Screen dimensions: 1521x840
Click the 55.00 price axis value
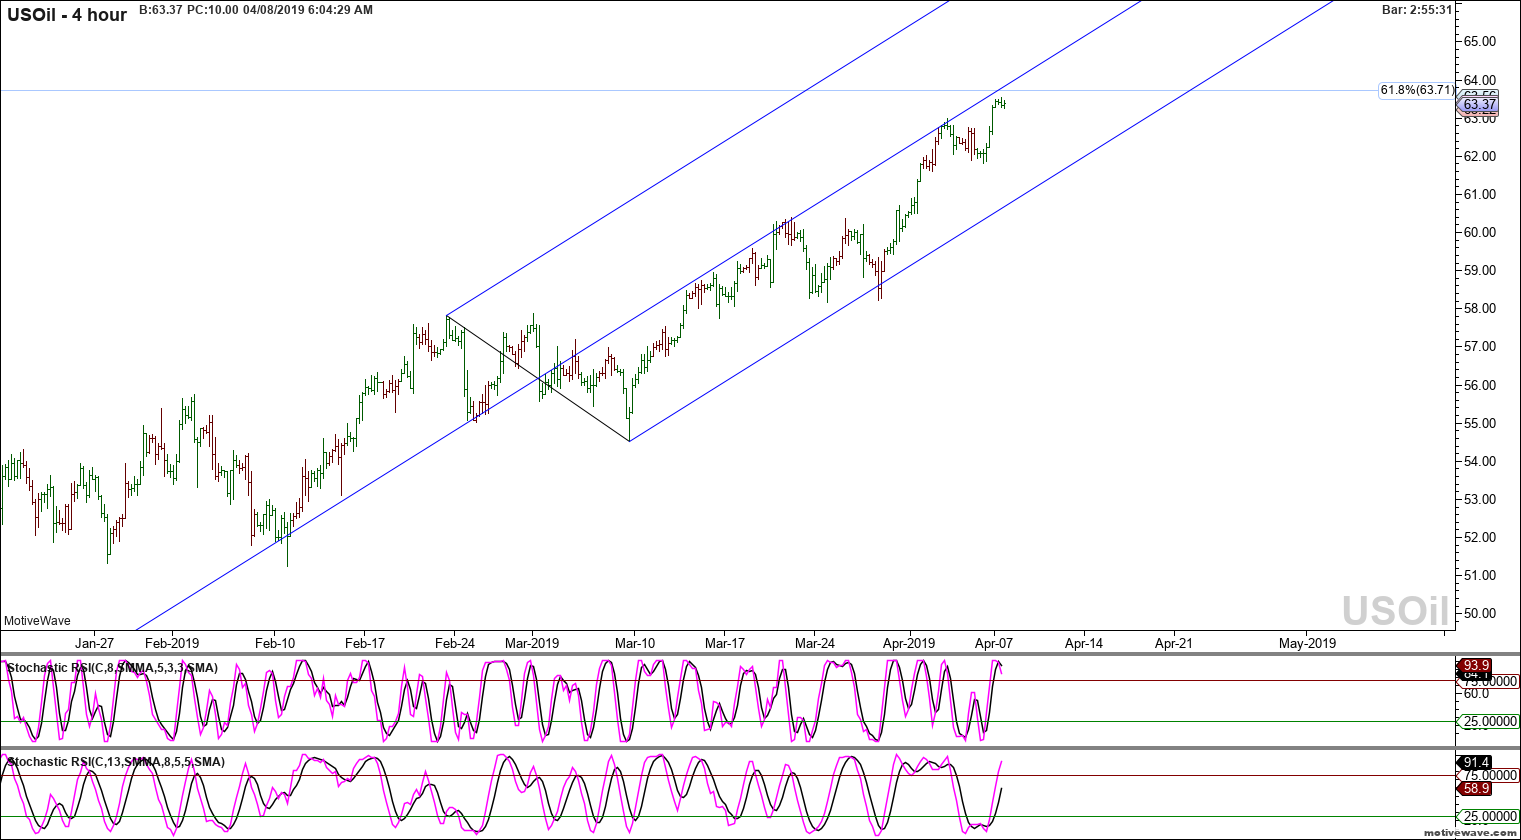pos(1480,423)
